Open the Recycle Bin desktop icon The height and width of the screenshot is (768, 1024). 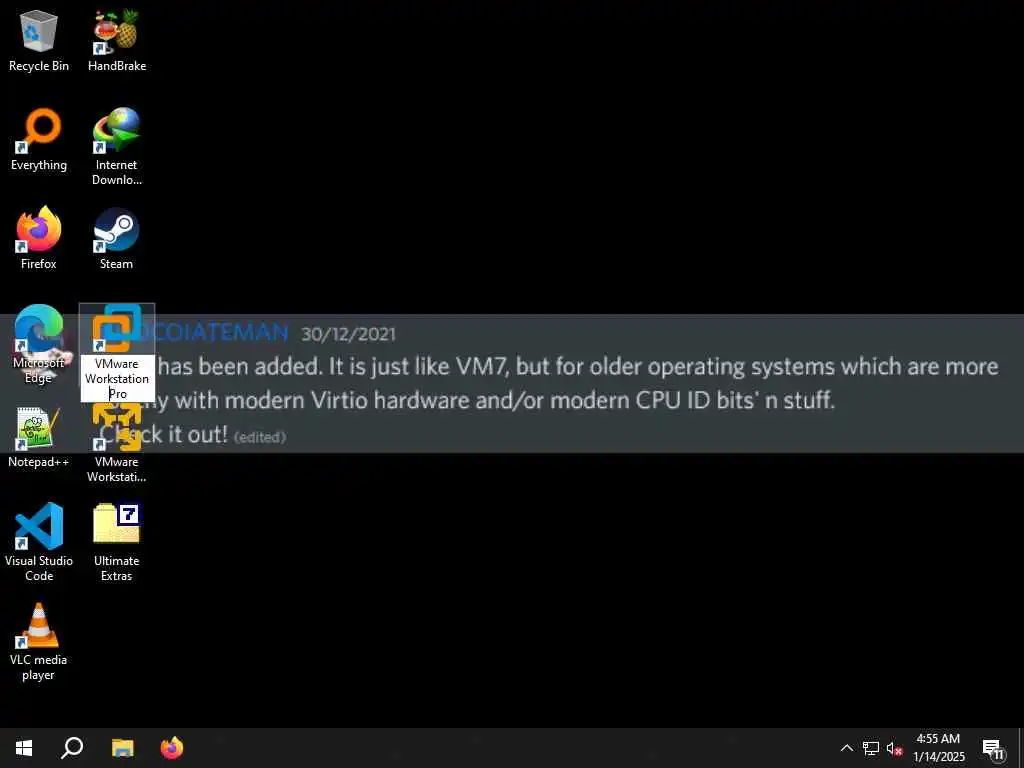coord(39,40)
